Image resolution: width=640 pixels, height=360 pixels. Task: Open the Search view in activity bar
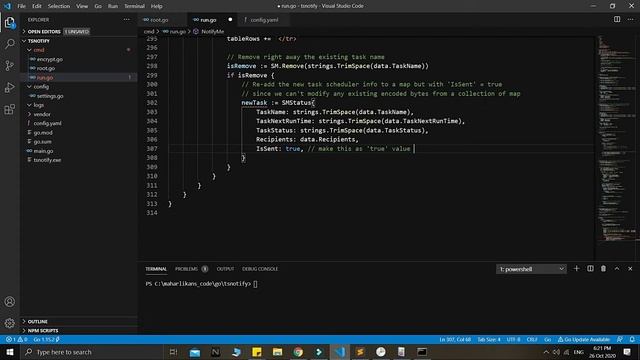pyautogui.click(x=10, y=44)
